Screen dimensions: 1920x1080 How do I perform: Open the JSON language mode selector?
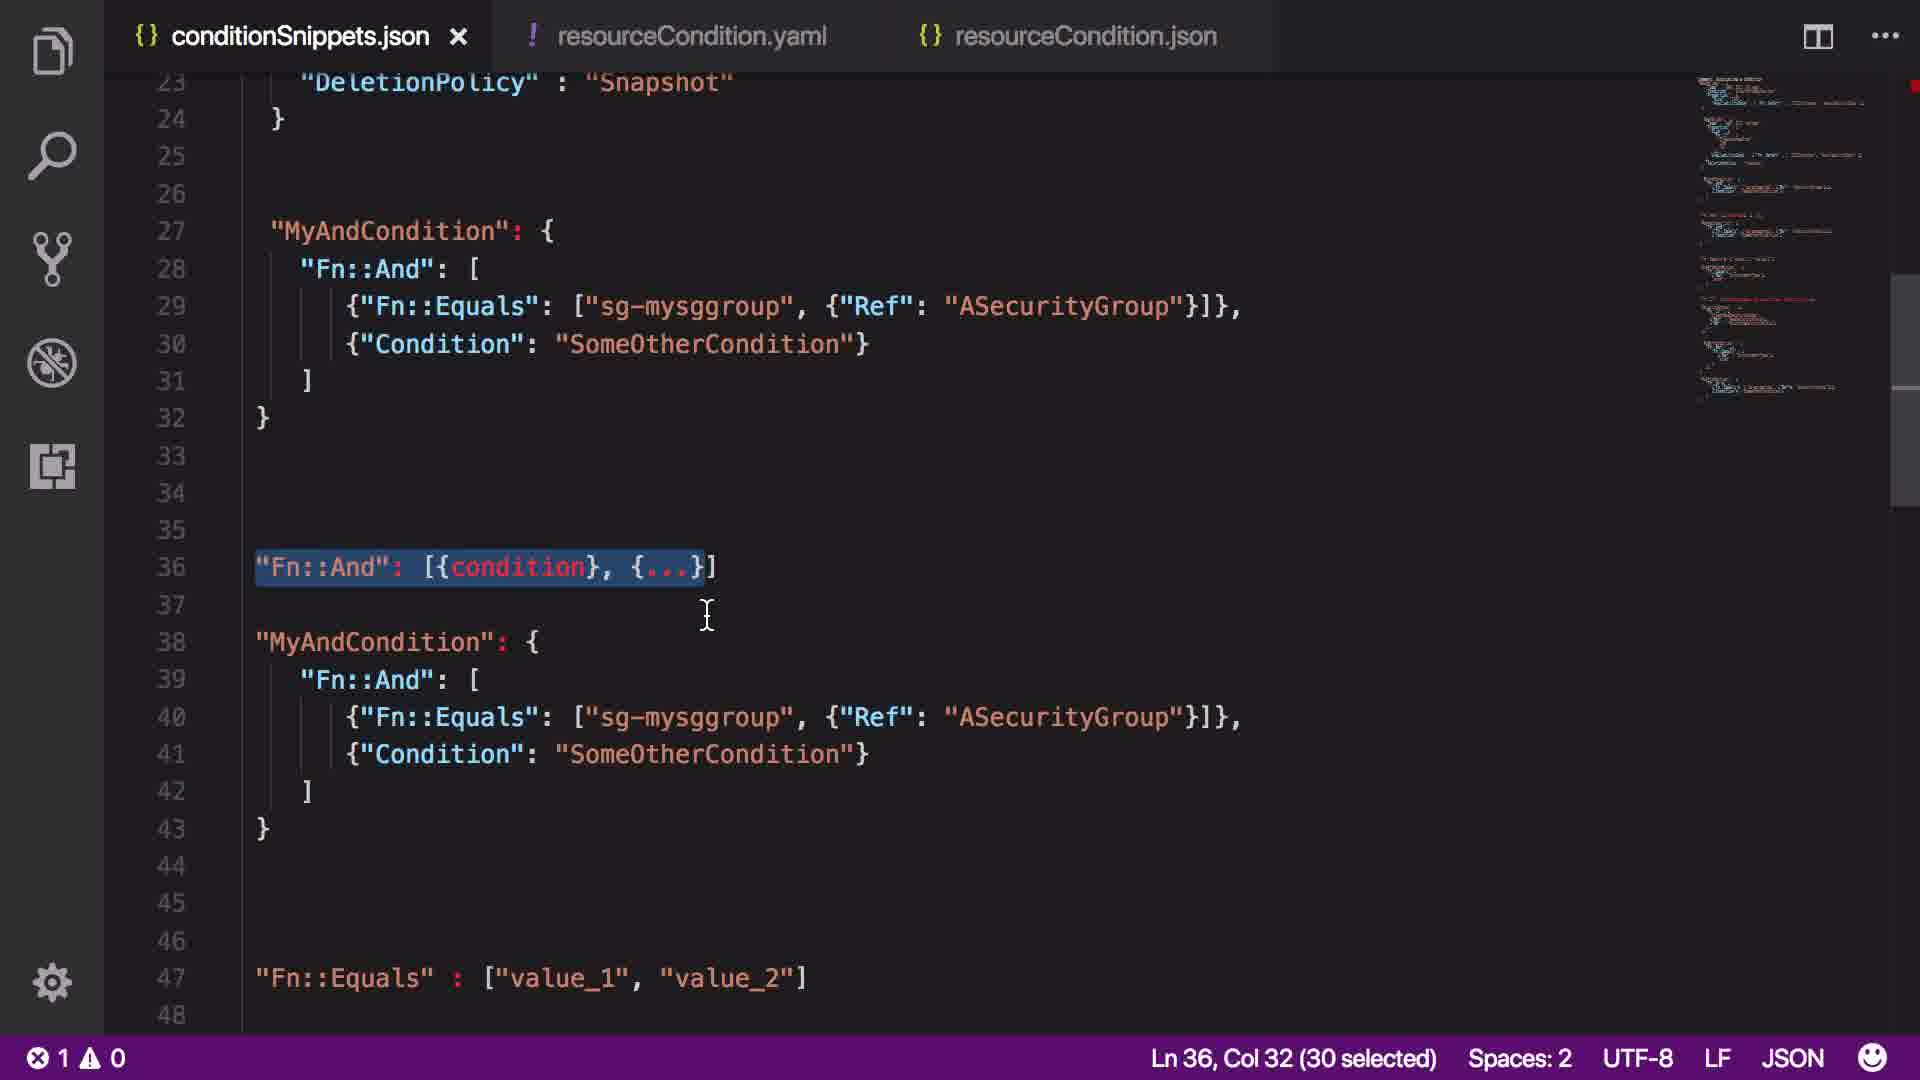click(1792, 1058)
